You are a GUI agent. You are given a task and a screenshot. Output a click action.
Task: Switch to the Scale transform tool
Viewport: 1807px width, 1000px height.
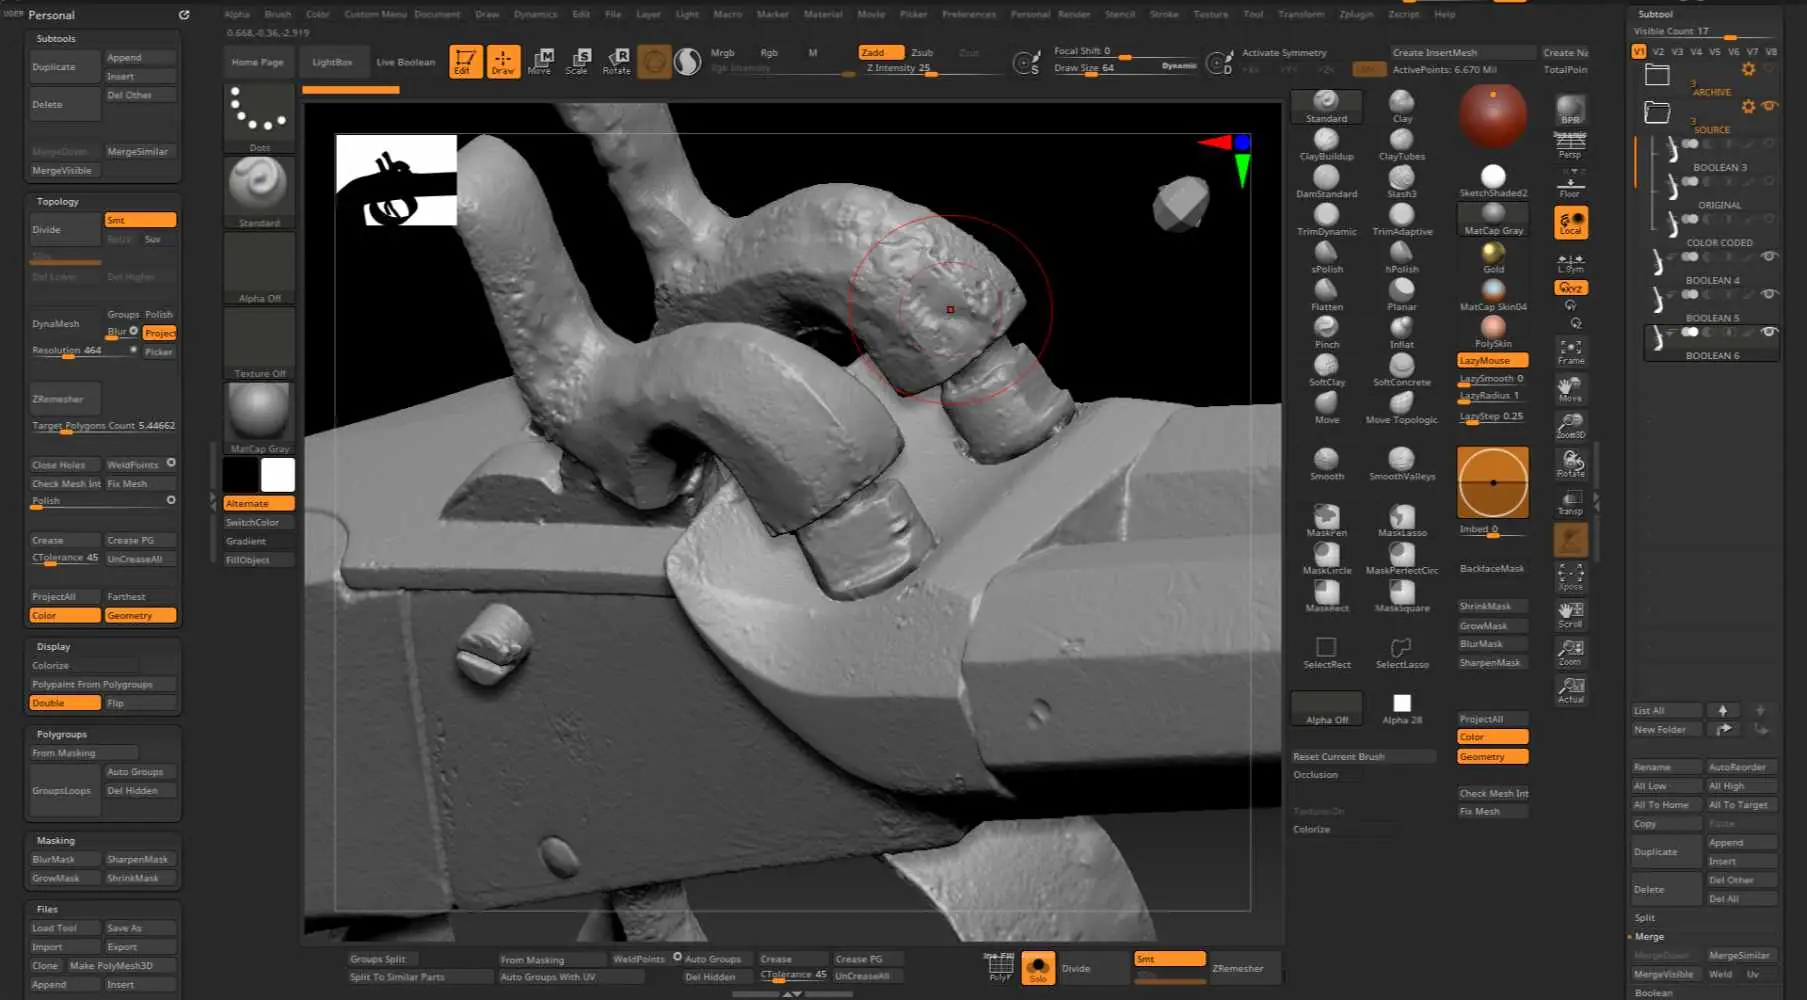578,62
